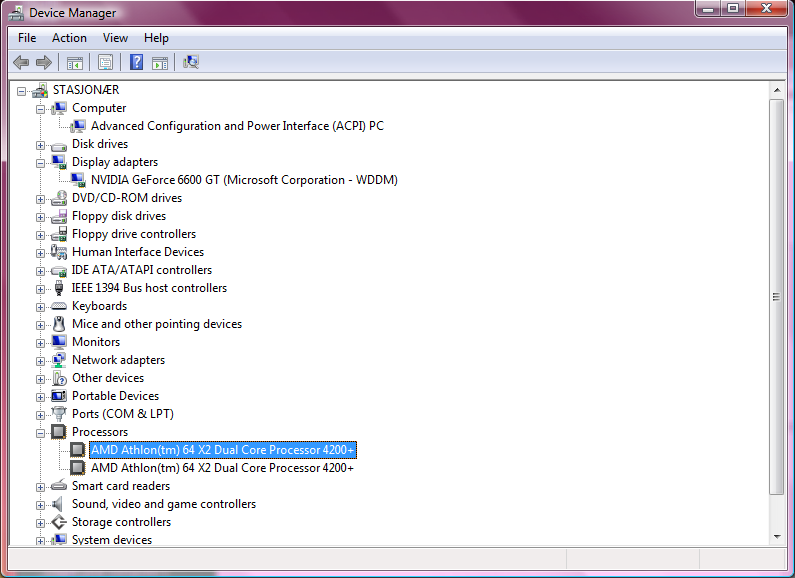Screen dimensions: 795x578
Task: Select Advanced Configuration and Power Interface (ACPI) PC
Action: (237, 126)
